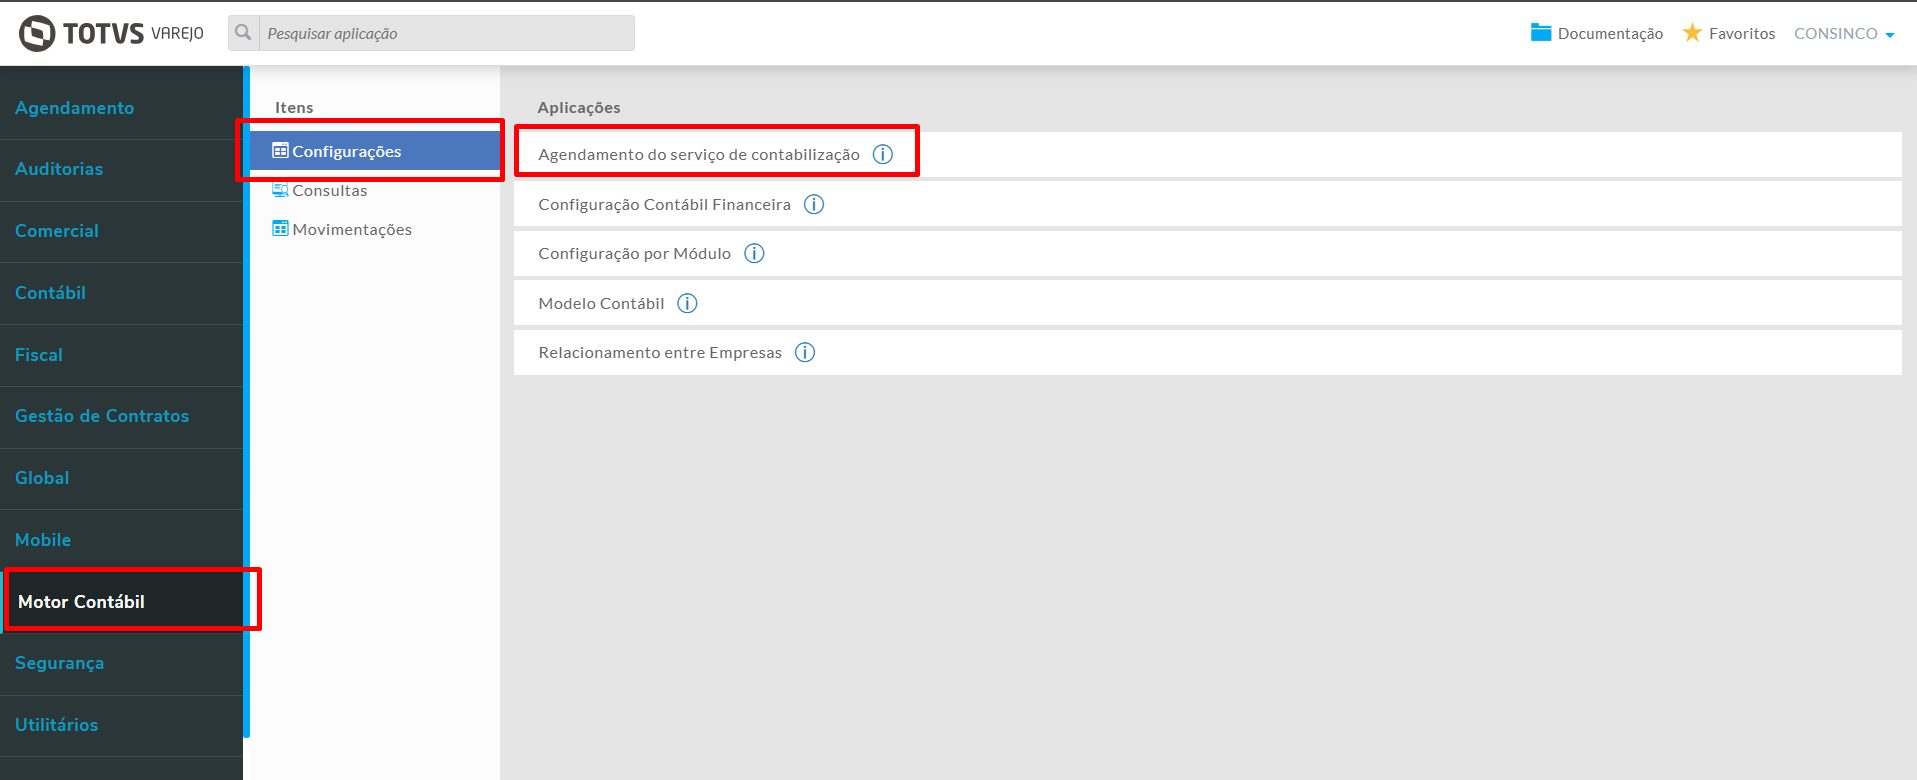
Task: Click the Movimentações item icon
Action: pos(280,229)
